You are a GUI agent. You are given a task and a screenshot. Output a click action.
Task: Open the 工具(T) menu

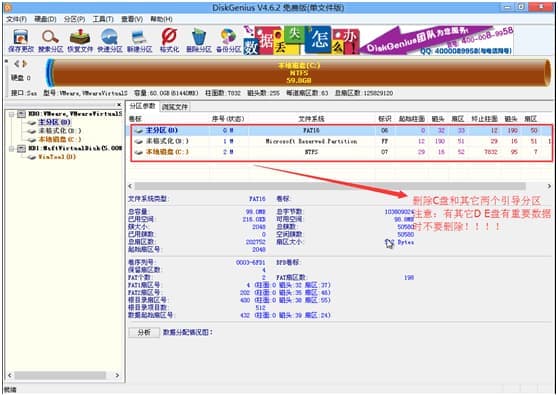pyautogui.click(x=103, y=19)
